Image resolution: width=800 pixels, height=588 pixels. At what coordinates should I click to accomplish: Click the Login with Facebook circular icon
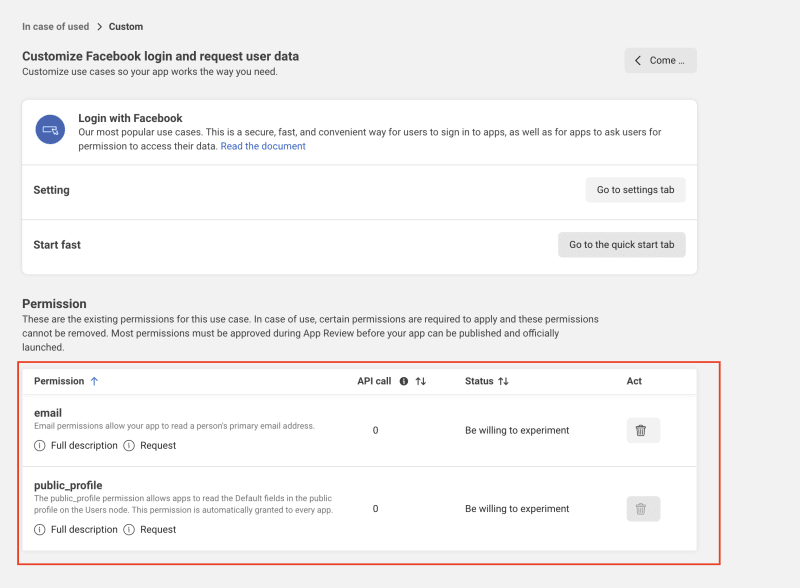pos(50,129)
